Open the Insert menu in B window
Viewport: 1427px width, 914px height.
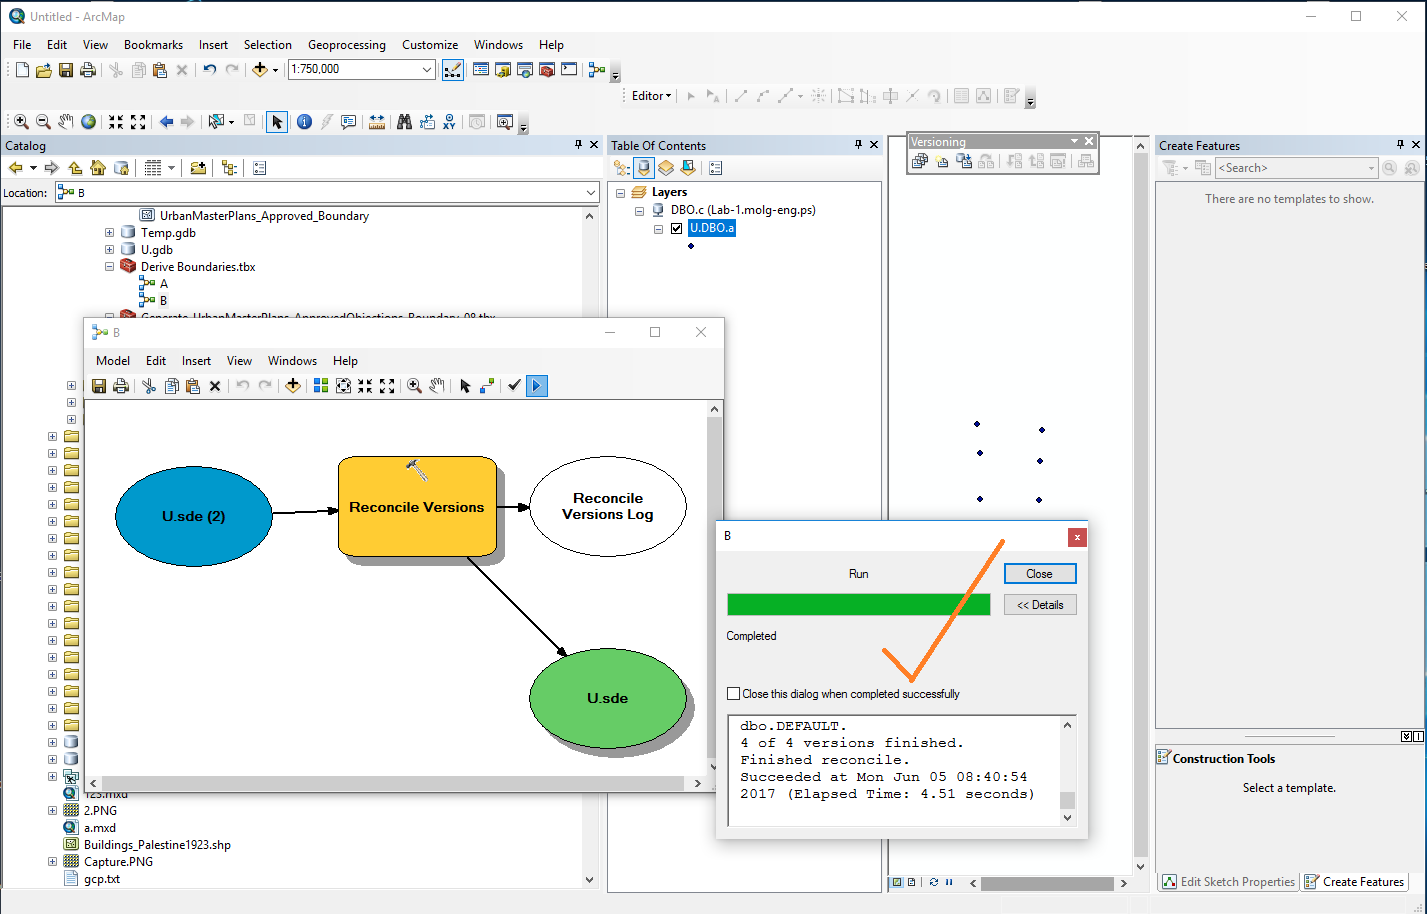point(196,361)
